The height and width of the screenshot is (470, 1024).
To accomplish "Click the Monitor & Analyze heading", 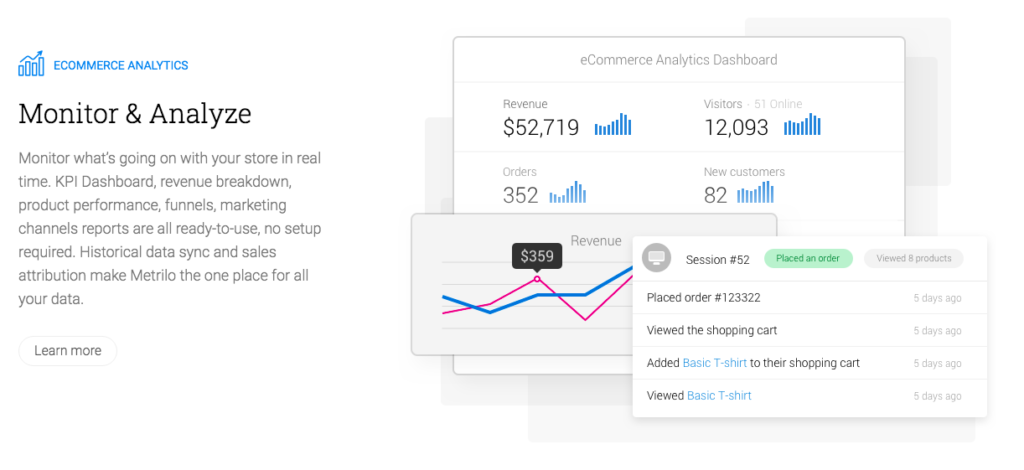I will pyautogui.click(x=135, y=114).
